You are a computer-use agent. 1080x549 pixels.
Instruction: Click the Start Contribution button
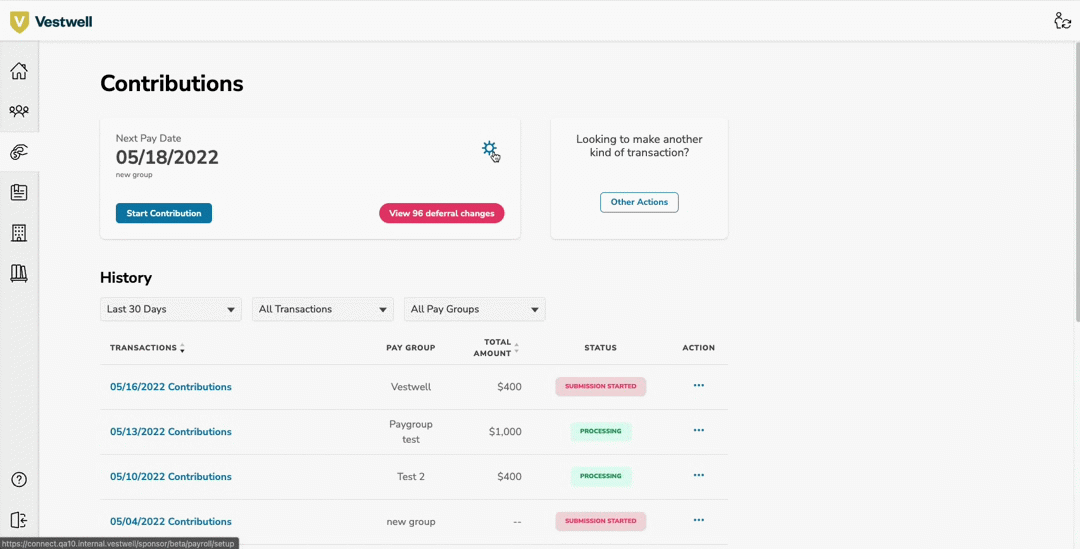(x=164, y=213)
